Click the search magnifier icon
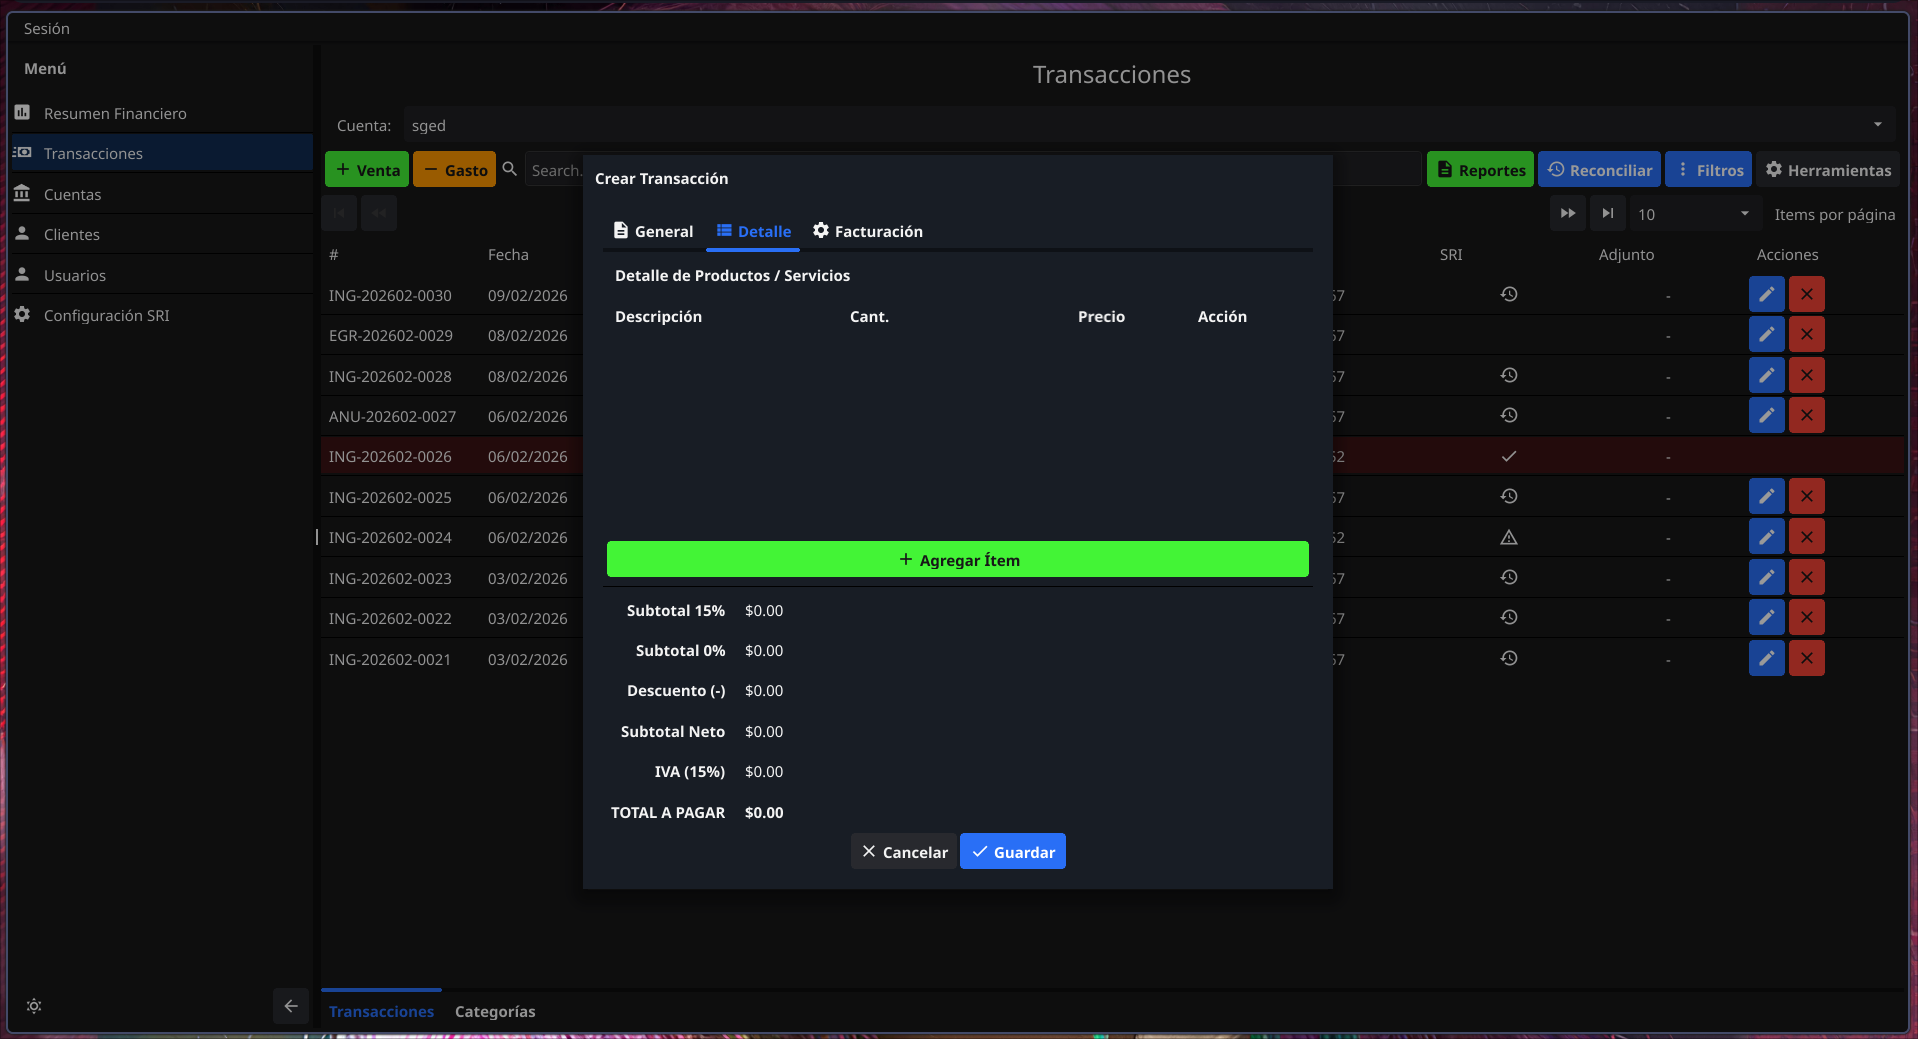Viewport: 1918px width, 1039px height. pyautogui.click(x=510, y=170)
